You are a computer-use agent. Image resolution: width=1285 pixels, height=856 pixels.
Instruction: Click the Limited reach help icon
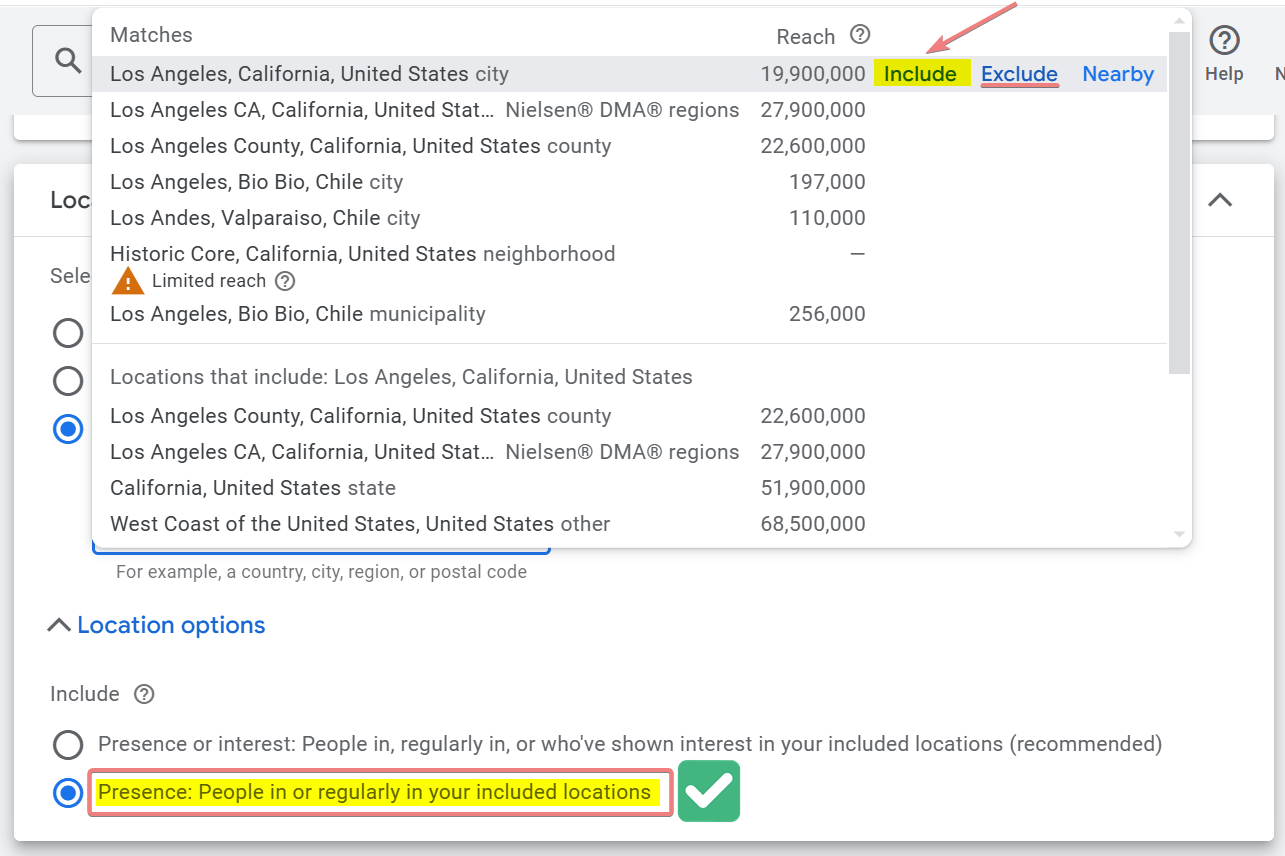coord(285,281)
